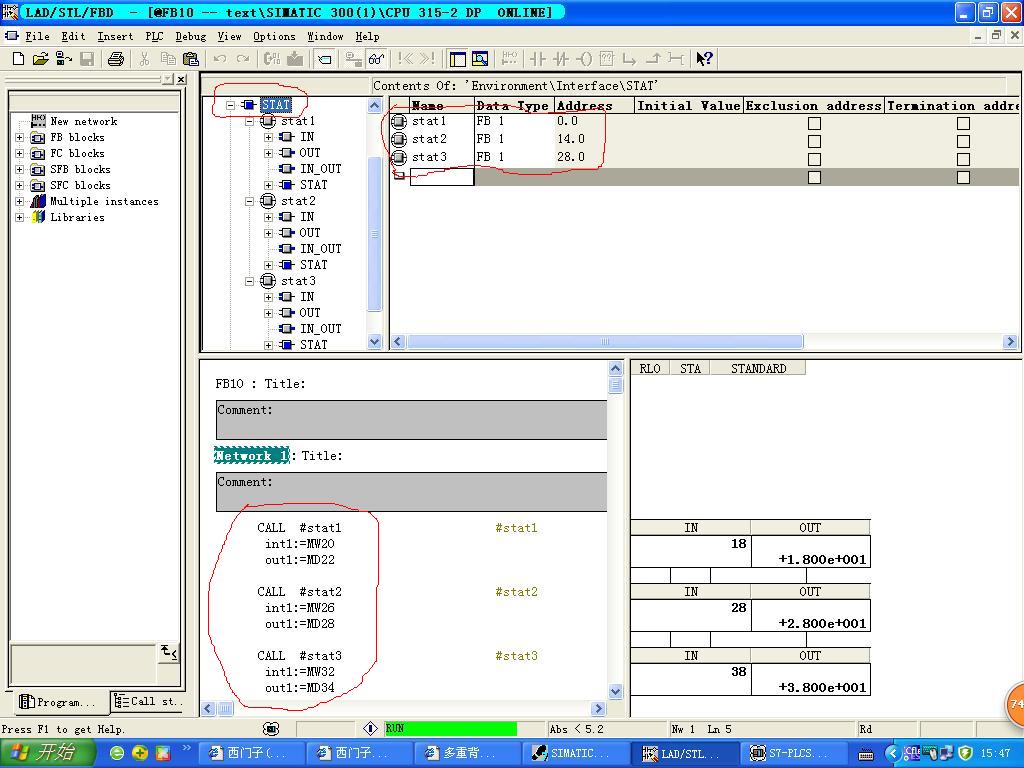Click the Data Type column header
Screen dimensions: 1024x768
tap(512, 105)
